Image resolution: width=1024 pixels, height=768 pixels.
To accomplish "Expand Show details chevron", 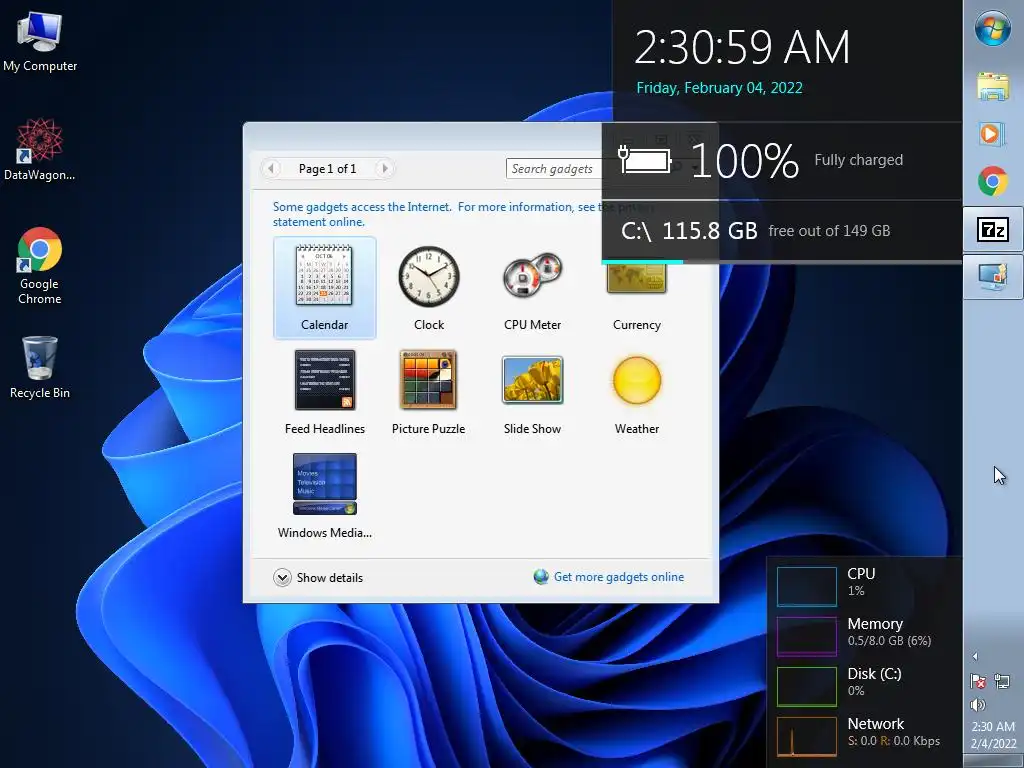I will pos(282,577).
